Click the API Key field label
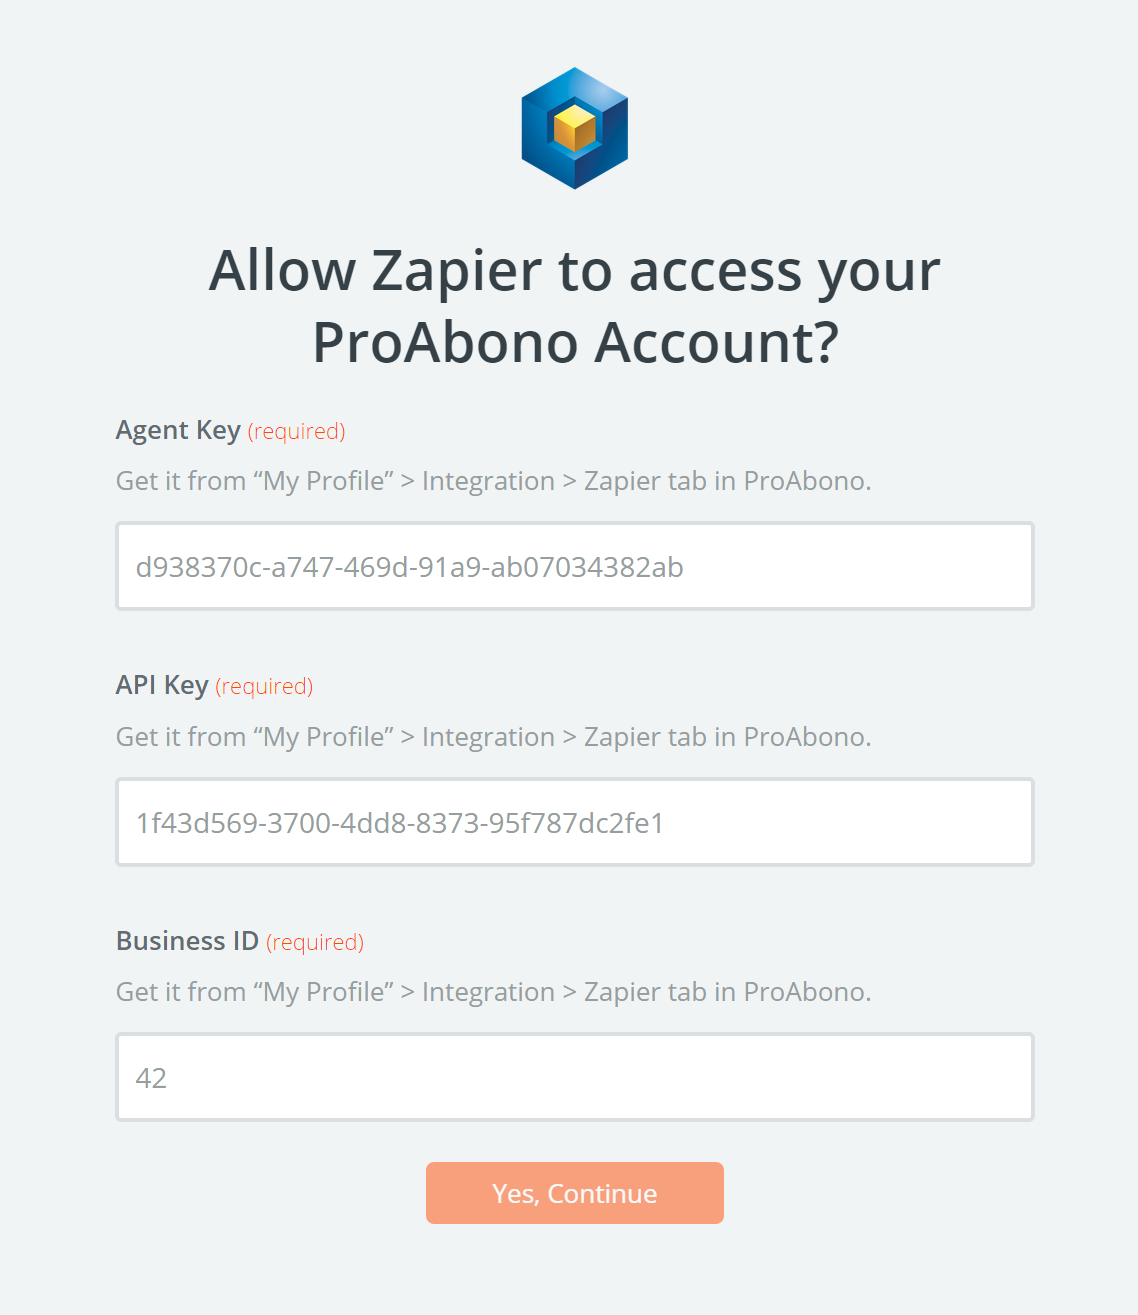The height and width of the screenshot is (1315, 1138). [162, 685]
